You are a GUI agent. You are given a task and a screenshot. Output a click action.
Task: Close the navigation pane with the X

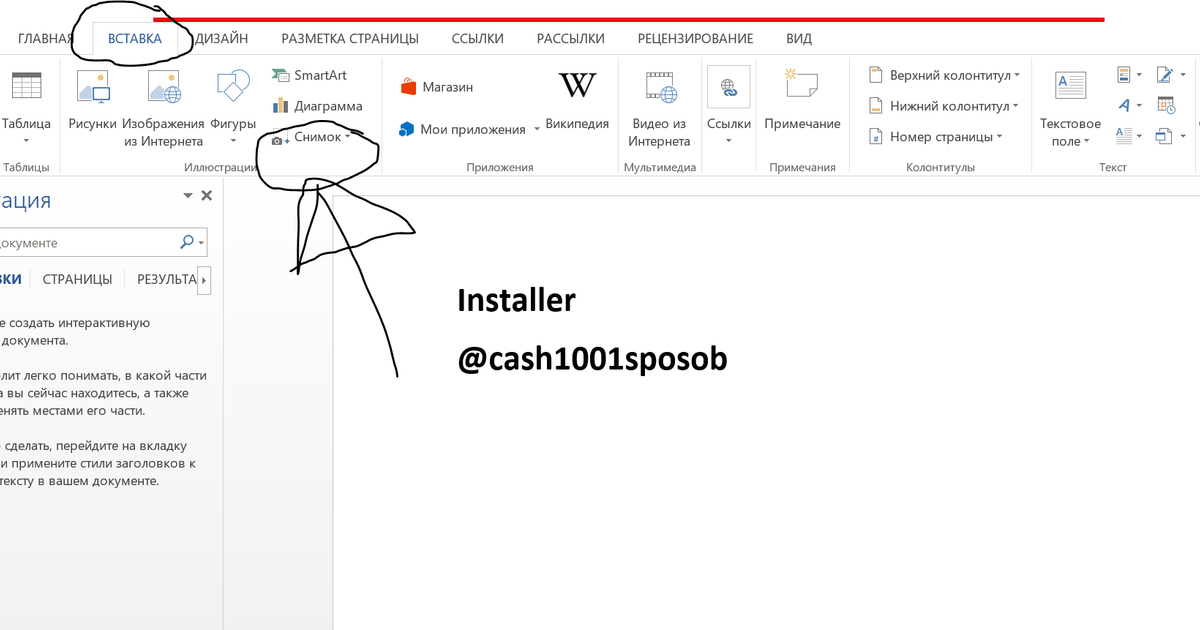pos(207,196)
